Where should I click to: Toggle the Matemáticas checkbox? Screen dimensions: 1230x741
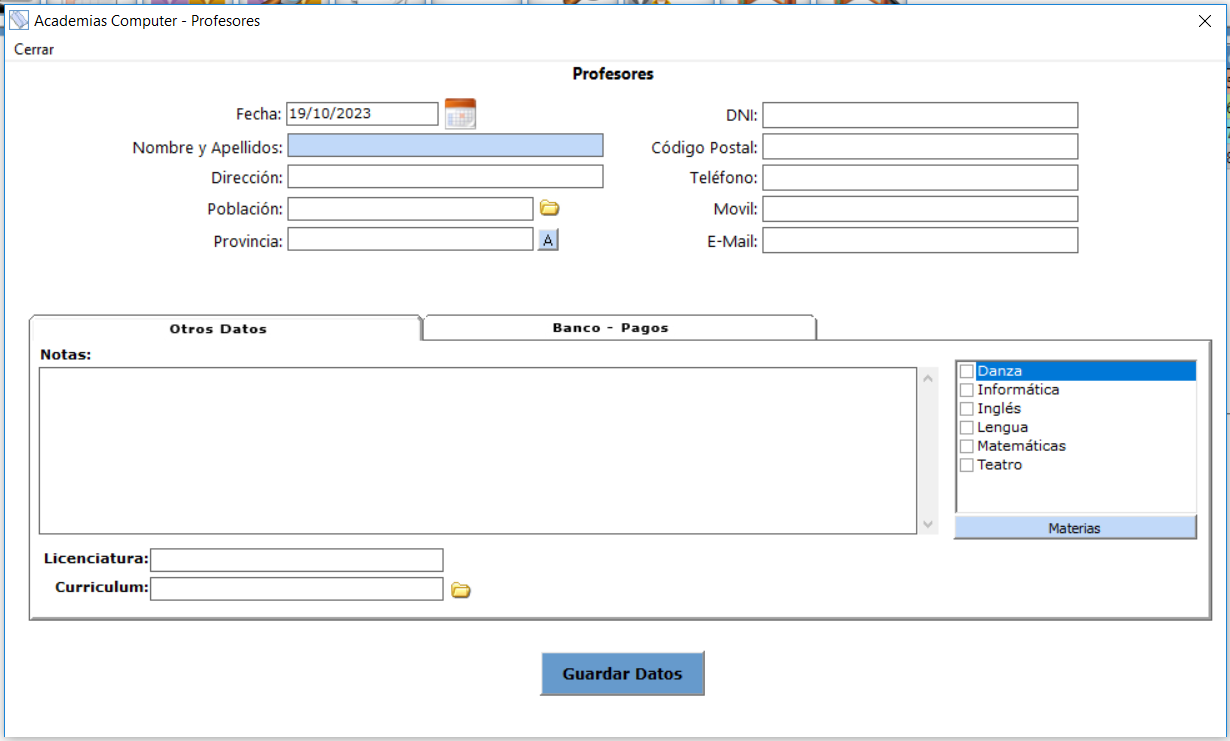point(967,446)
